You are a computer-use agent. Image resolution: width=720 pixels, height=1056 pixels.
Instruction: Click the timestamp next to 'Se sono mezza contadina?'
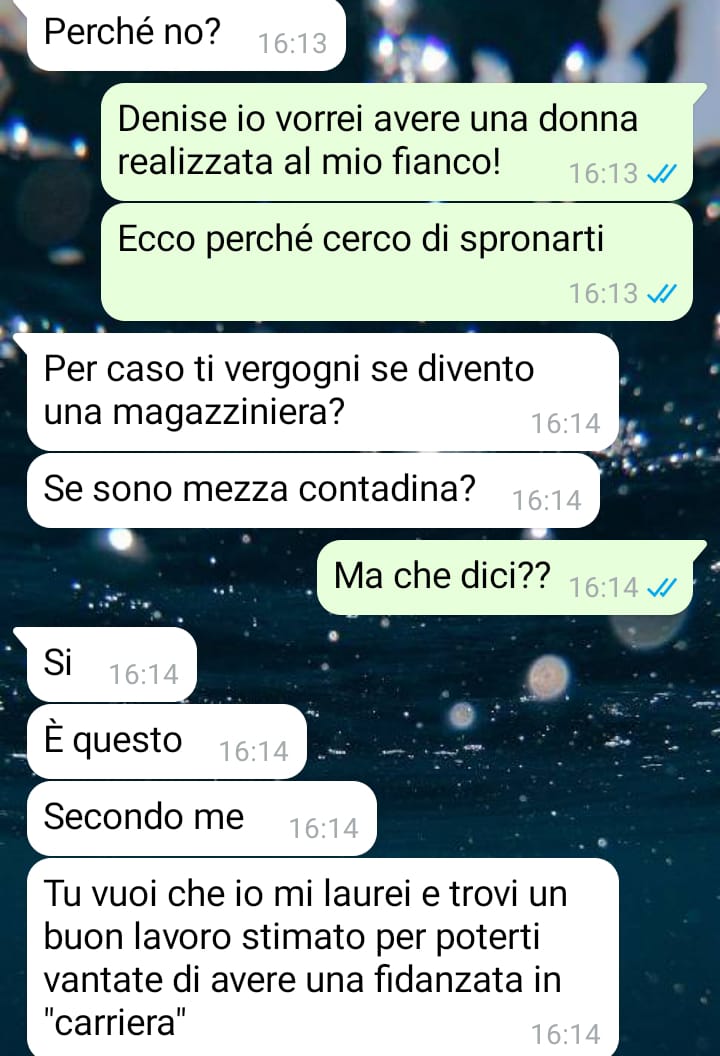pyautogui.click(x=547, y=500)
